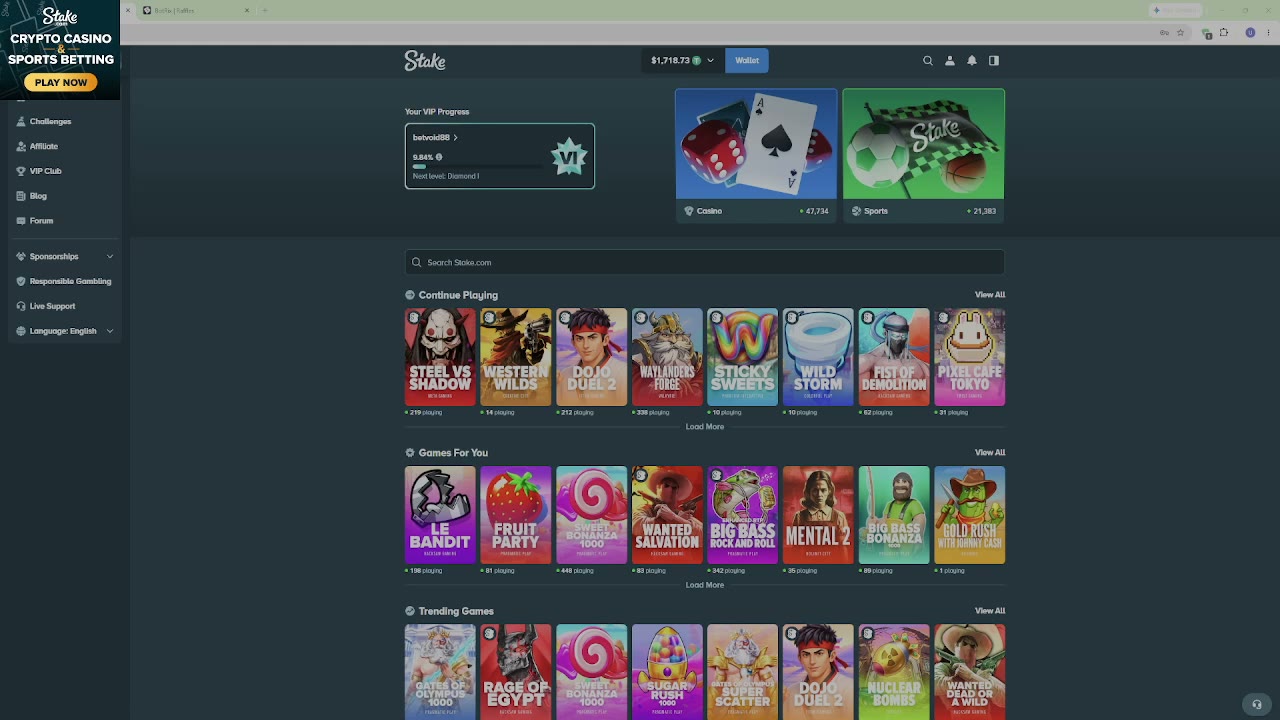Image resolution: width=1280 pixels, height=720 pixels.
Task: Click the Sports ball icon under card
Action: [856, 211]
